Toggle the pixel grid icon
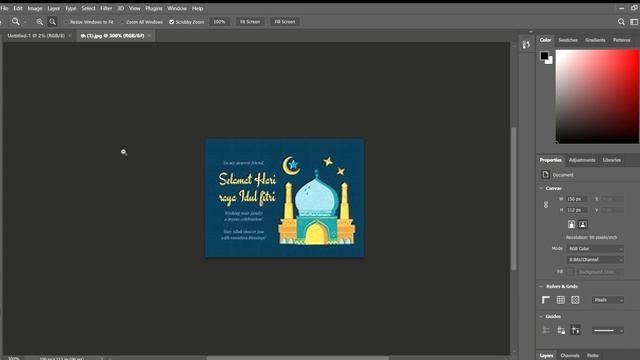The height and width of the screenshot is (360, 640). [x=575, y=300]
